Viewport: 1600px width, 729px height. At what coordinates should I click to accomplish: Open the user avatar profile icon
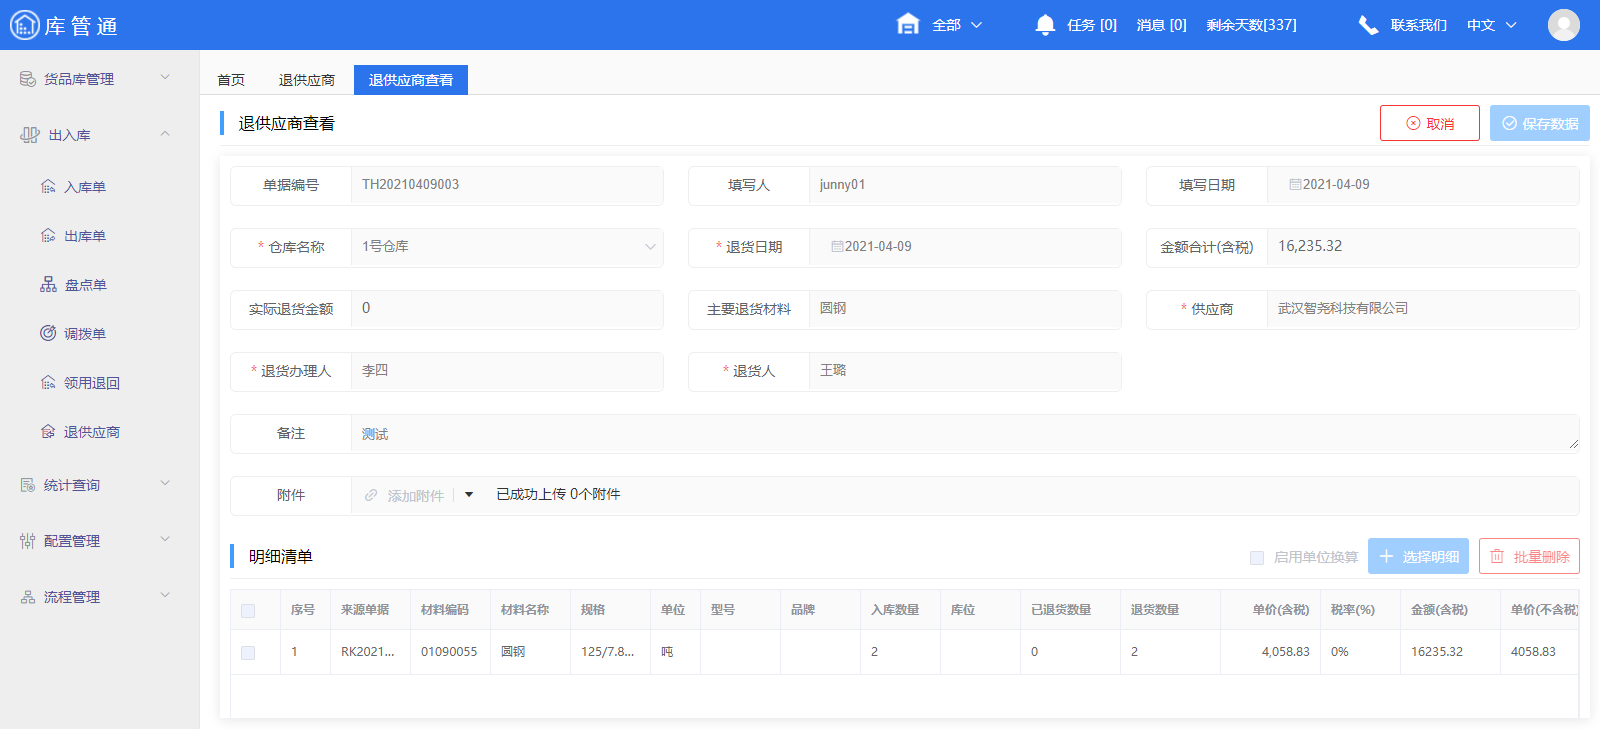click(1563, 25)
